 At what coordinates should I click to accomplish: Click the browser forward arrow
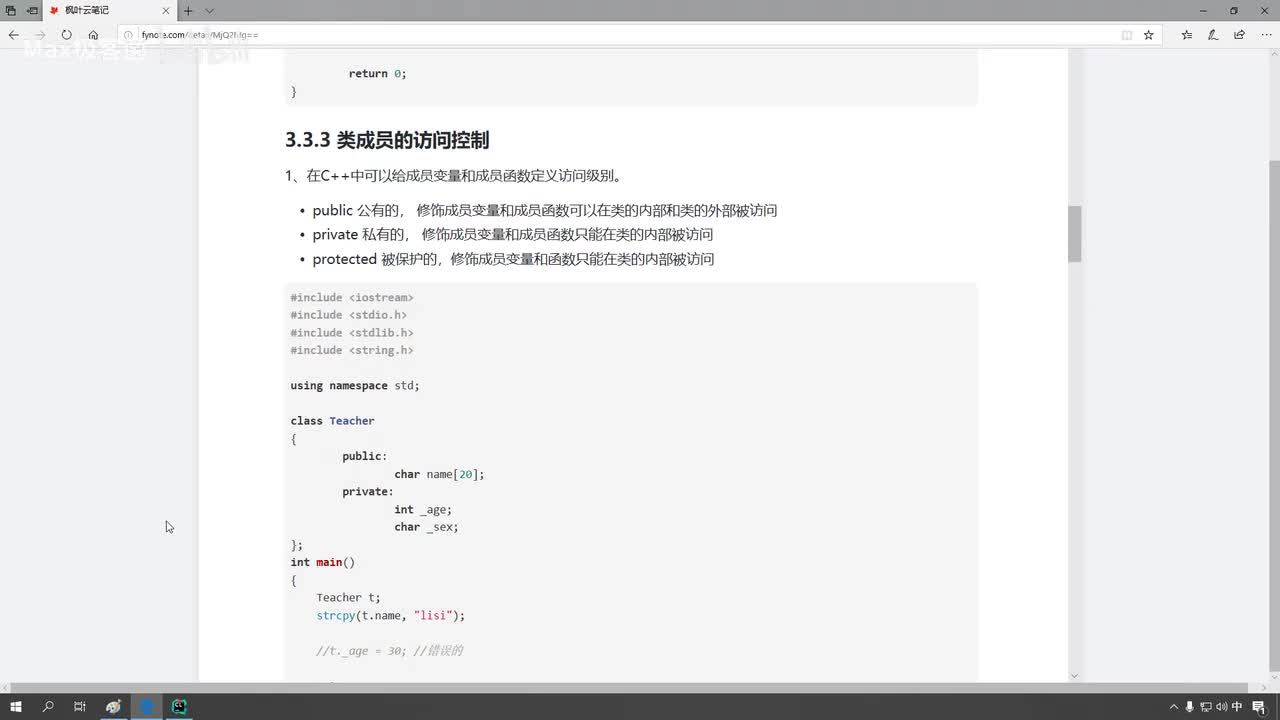40,34
